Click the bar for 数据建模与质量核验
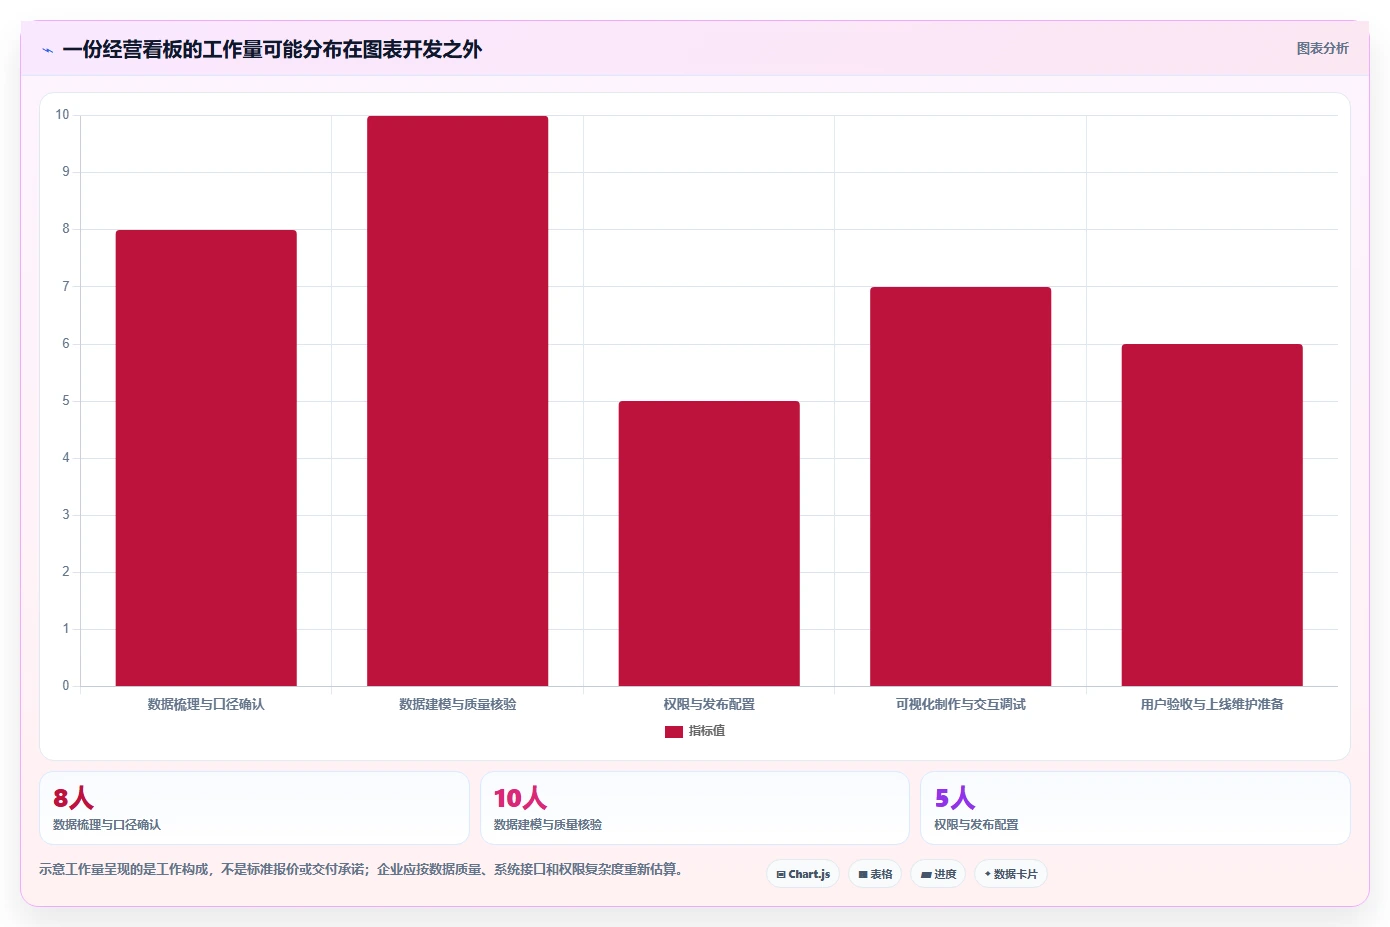The width and height of the screenshot is (1390, 927). point(457,401)
